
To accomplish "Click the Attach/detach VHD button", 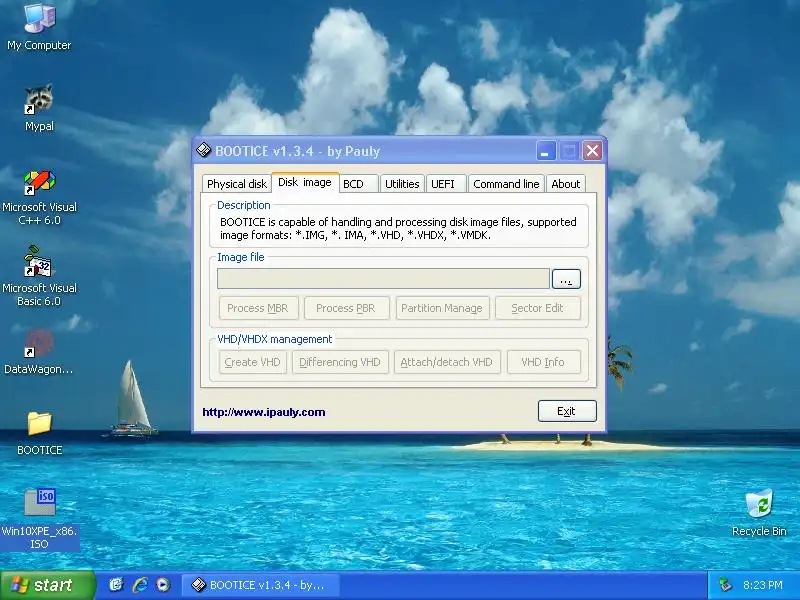I will (447, 362).
